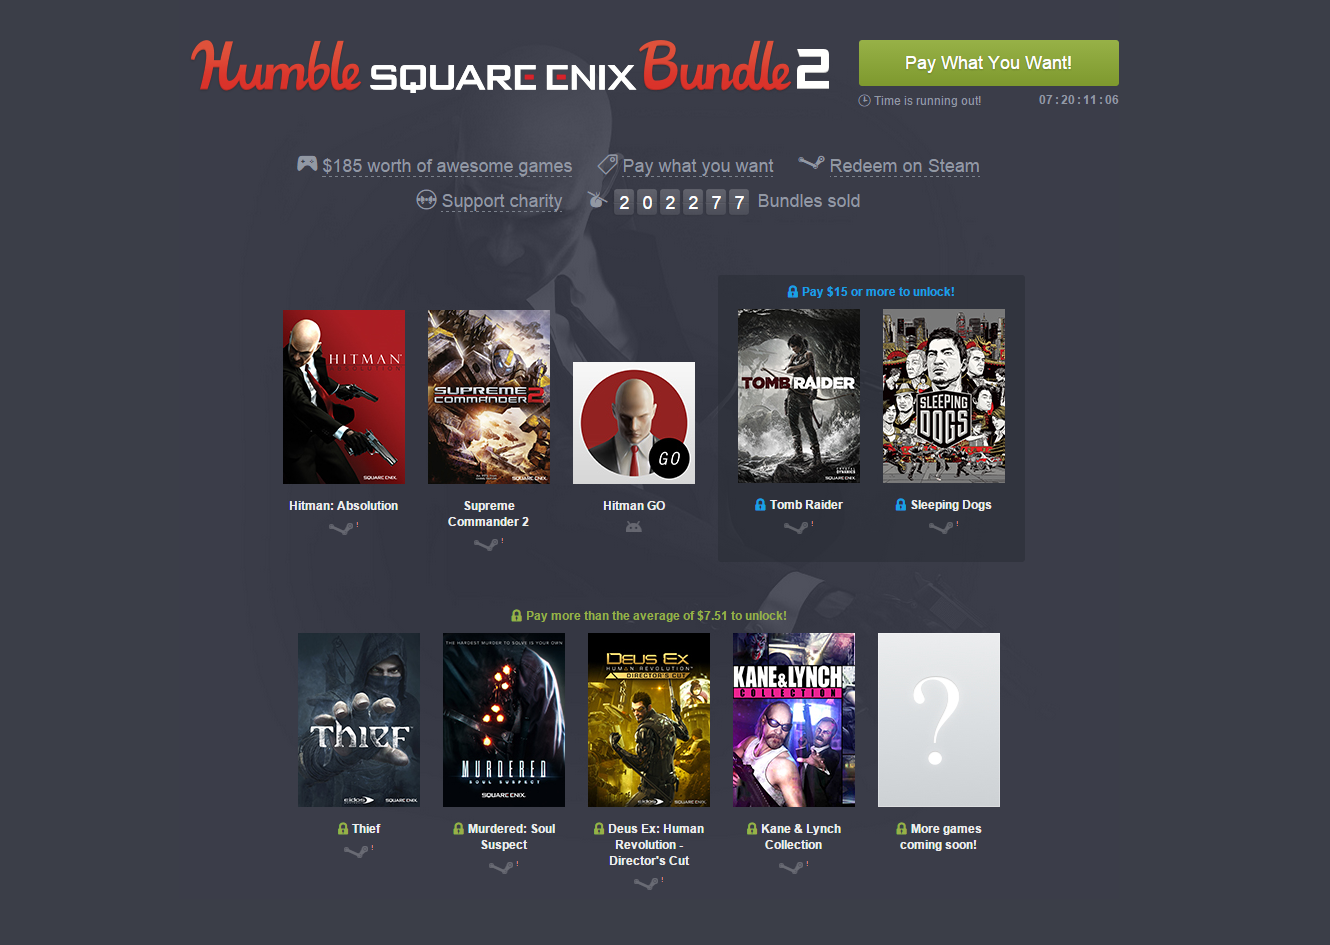1330x945 pixels.
Task: Click the Steam icon under Sleeping Dogs
Action: click(x=942, y=526)
